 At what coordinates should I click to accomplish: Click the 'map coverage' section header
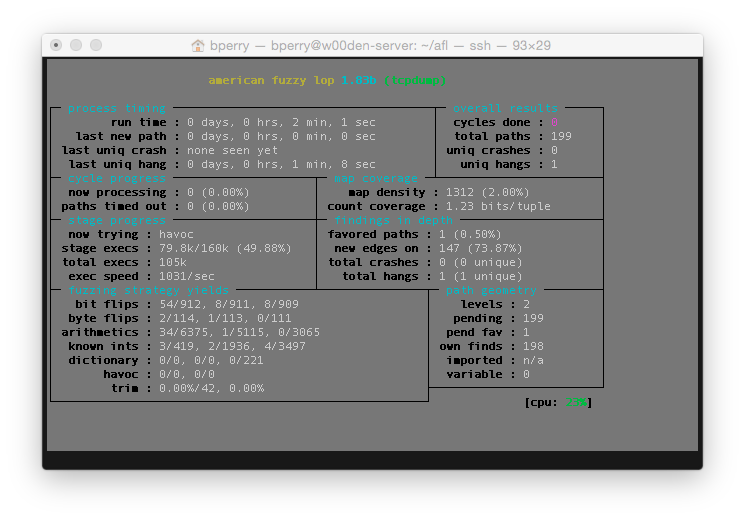[x=376, y=178]
